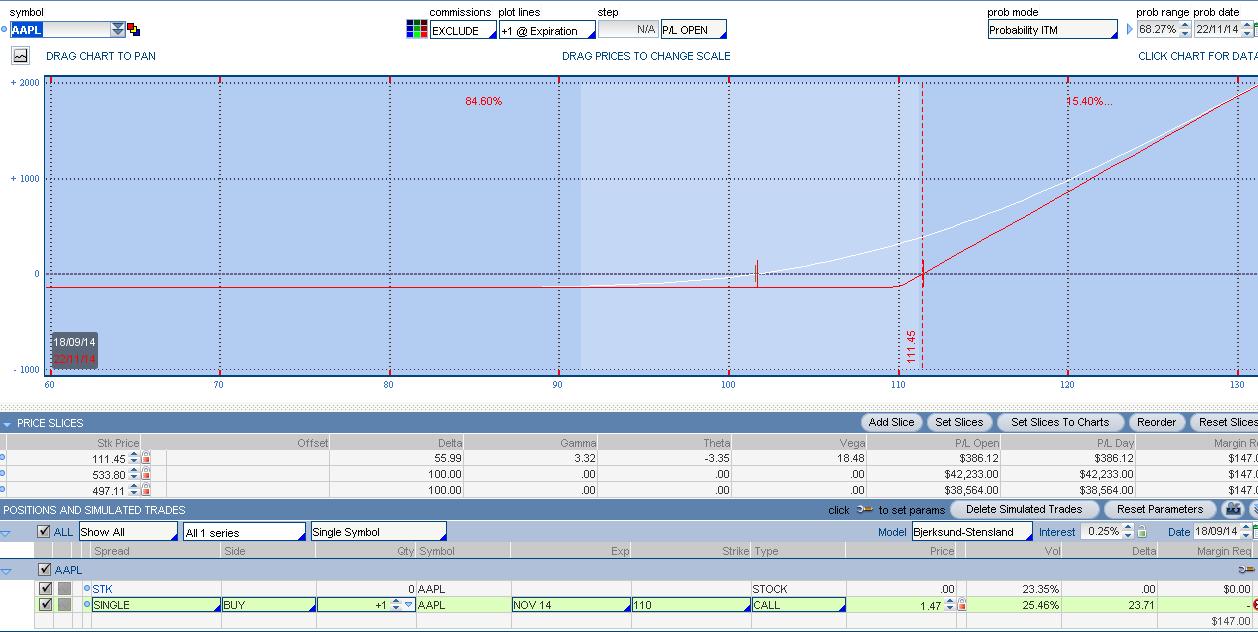1258x632 pixels.
Task: Open the commissions EXCLUDE dropdown
Action: (463, 31)
